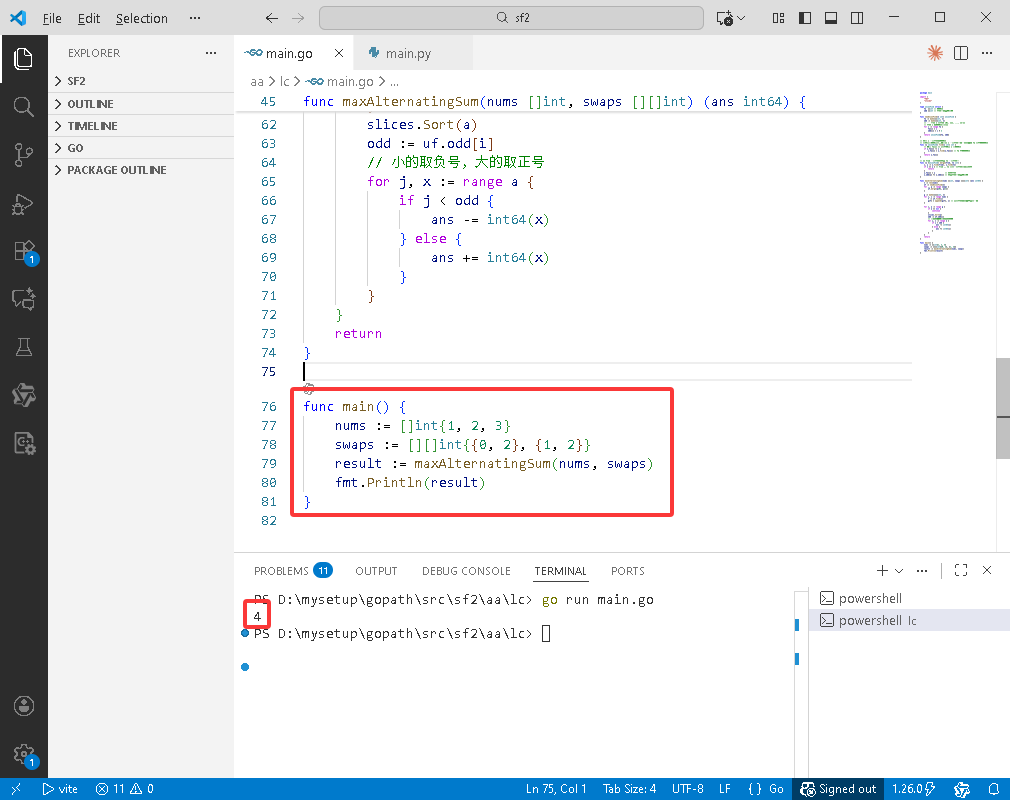The width and height of the screenshot is (1010, 800).
Task: Open remote window indicator in status bar
Action: click(16, 789)
